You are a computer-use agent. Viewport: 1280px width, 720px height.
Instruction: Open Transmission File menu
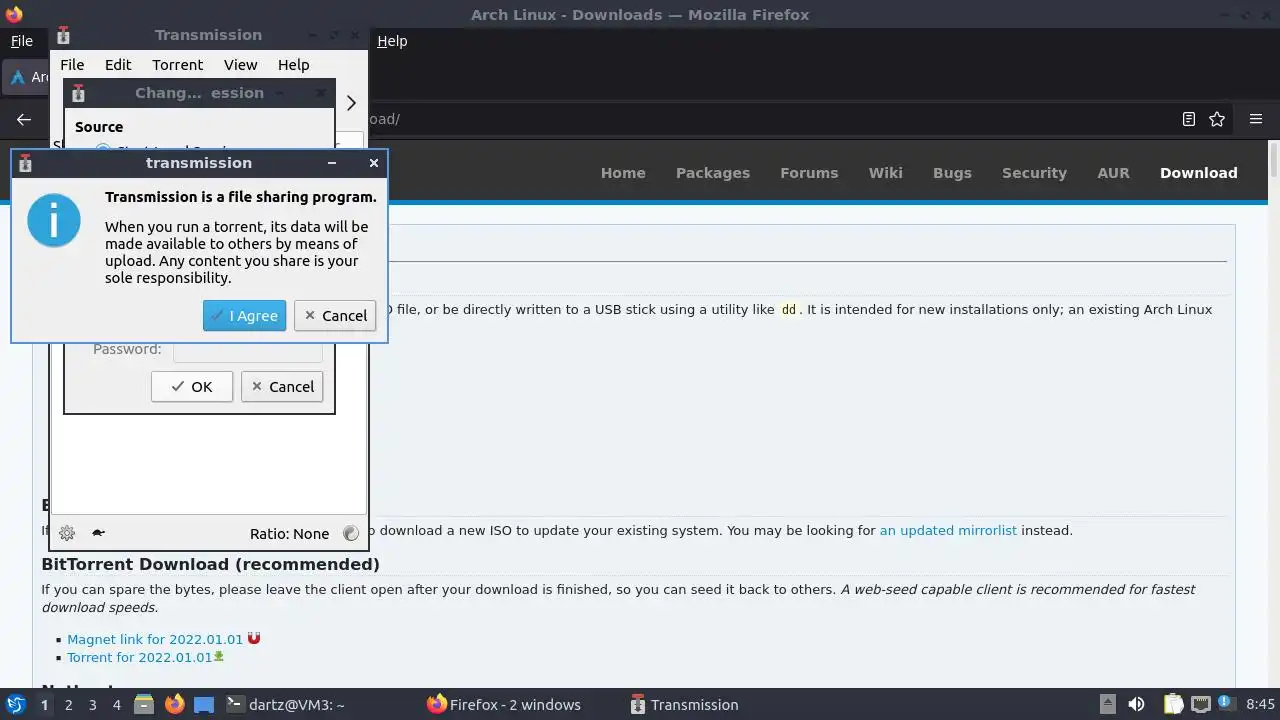coord(72,64)
